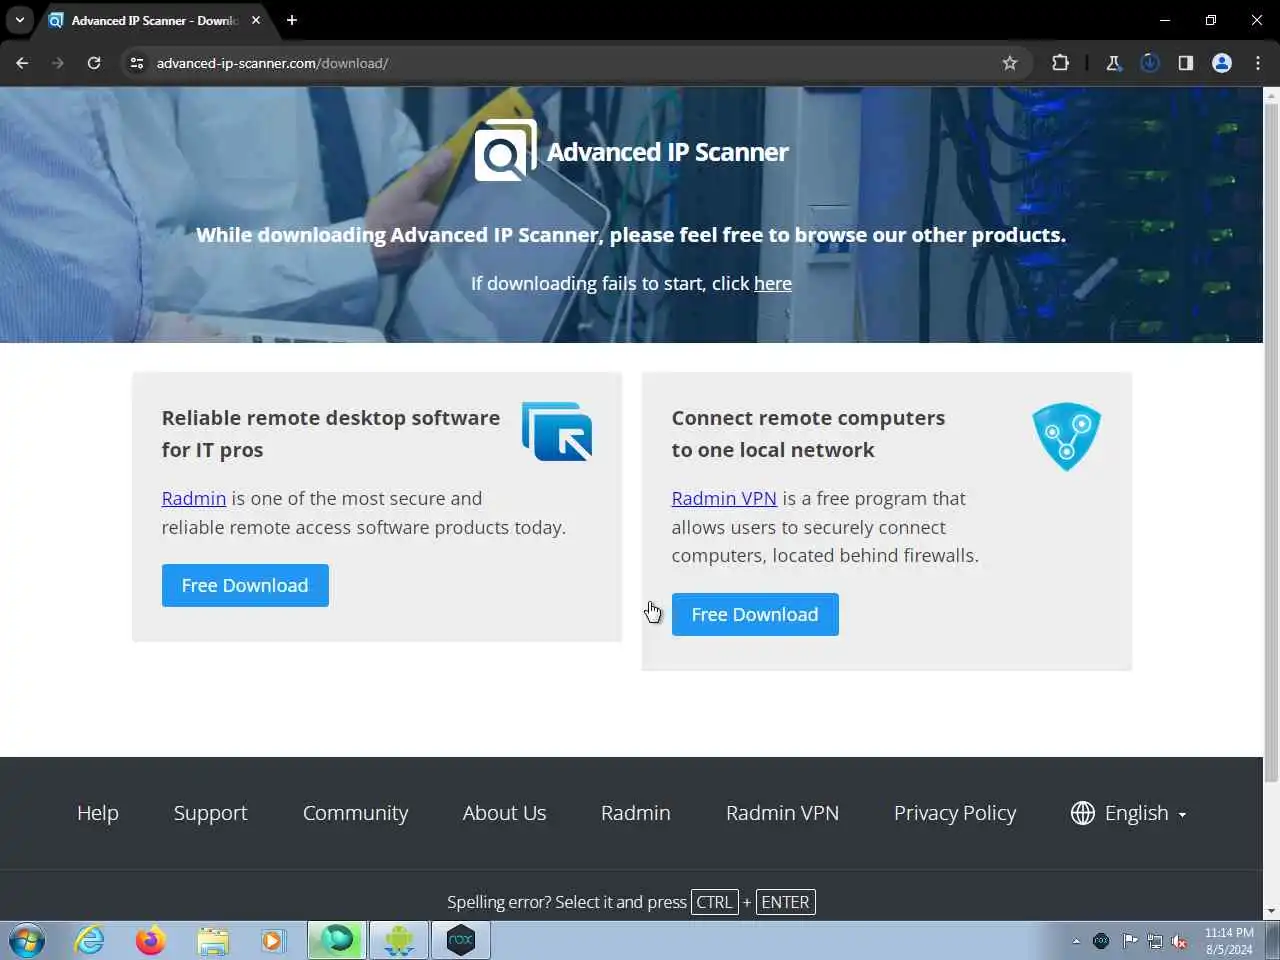Launch Firefox from taskbar

click(x=151, y=941)
